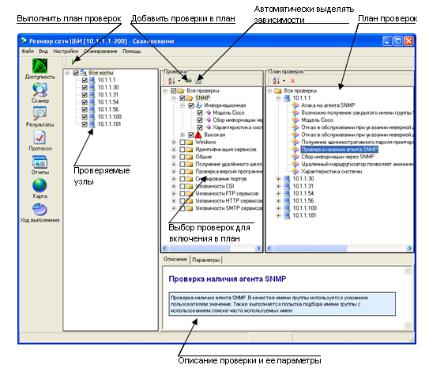Check the Уязвимости FTP сервисов checkbox
This screenshot has width=426, height=369.
[x=182, y=193]
